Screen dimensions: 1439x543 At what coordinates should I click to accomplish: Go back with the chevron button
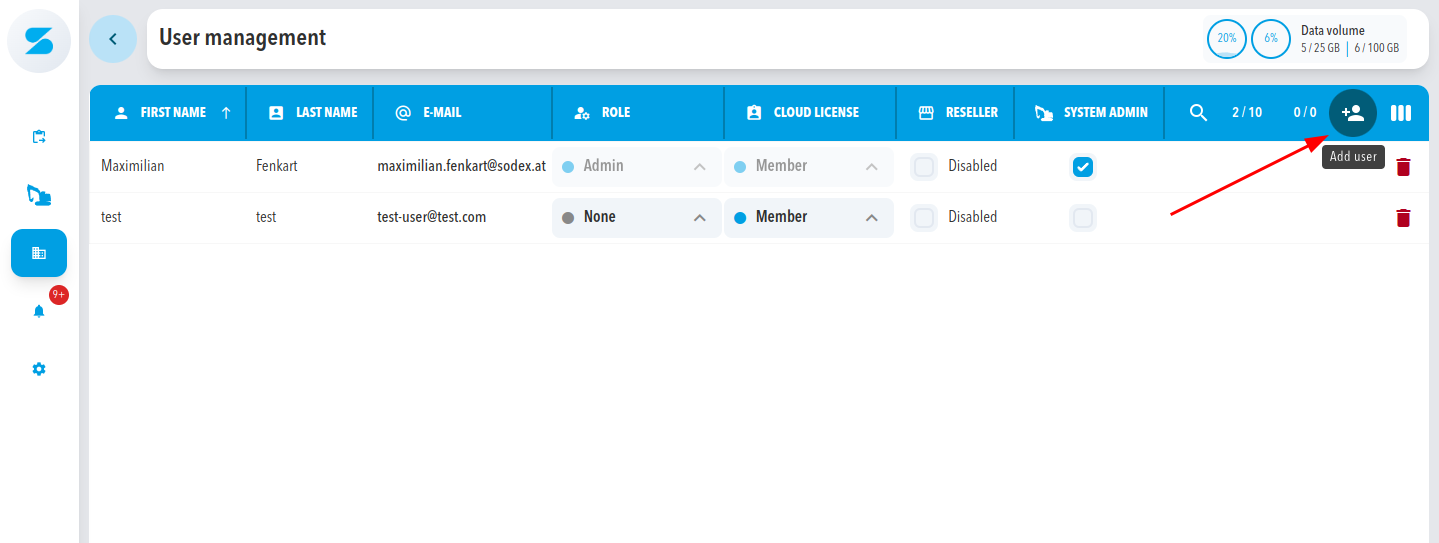click(113, 39)
